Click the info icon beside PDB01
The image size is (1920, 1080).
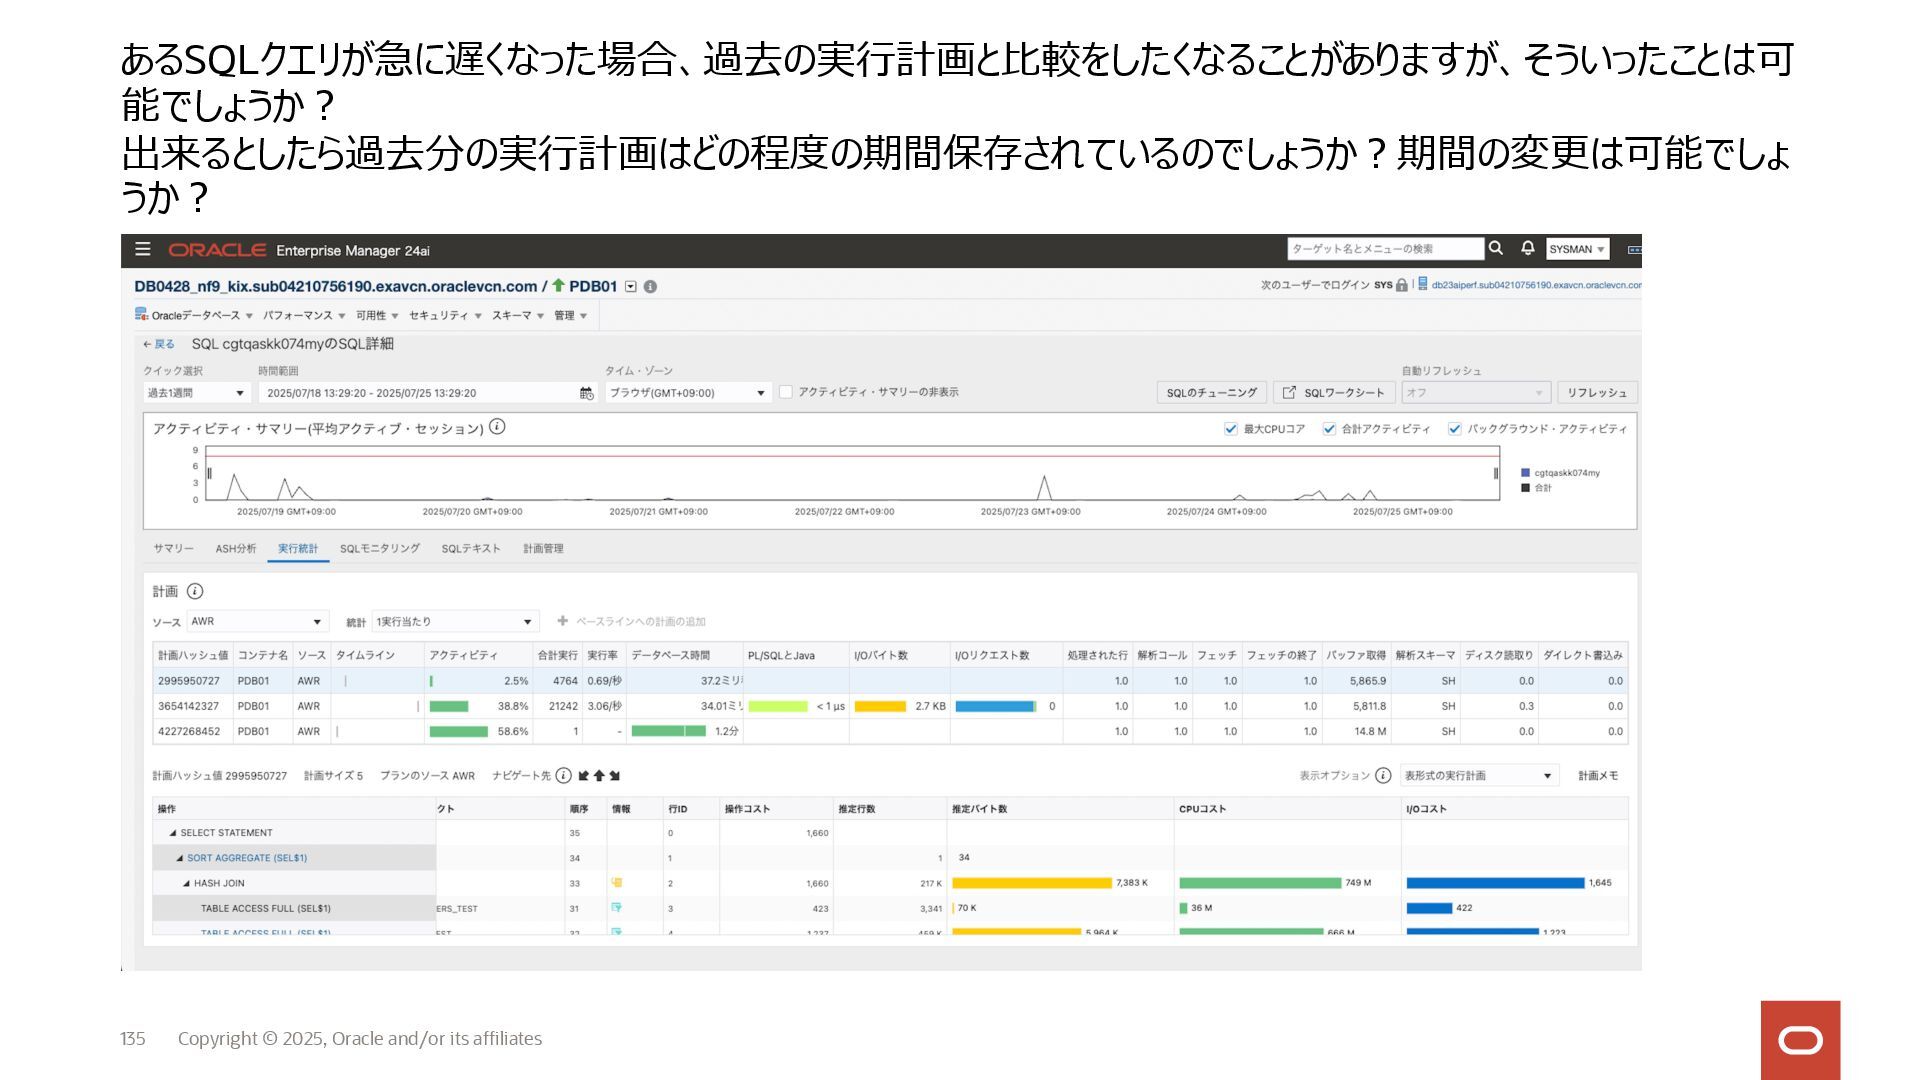[650, 287]
